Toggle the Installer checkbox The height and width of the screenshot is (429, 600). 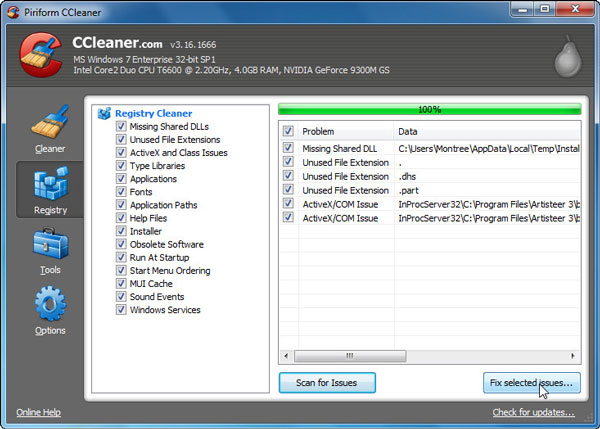coord(121,231)
